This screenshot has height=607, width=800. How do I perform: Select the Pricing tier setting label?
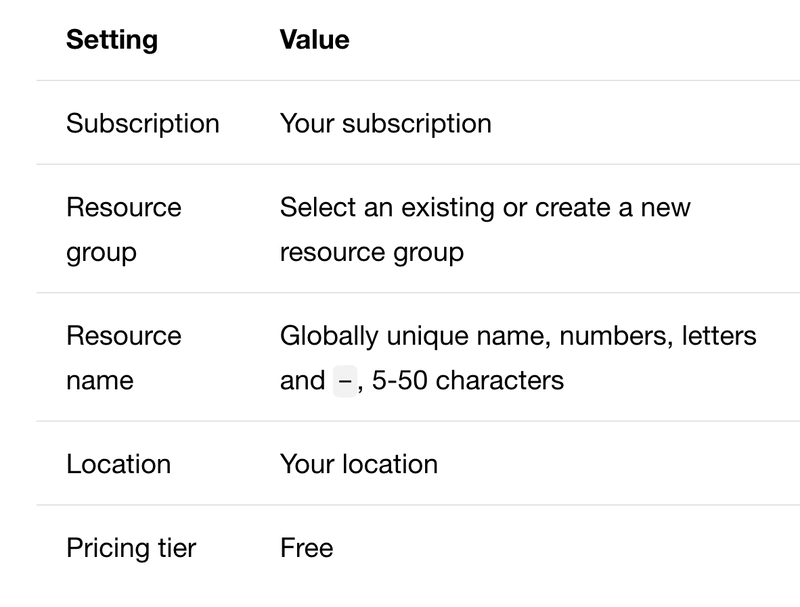[131, 548]
